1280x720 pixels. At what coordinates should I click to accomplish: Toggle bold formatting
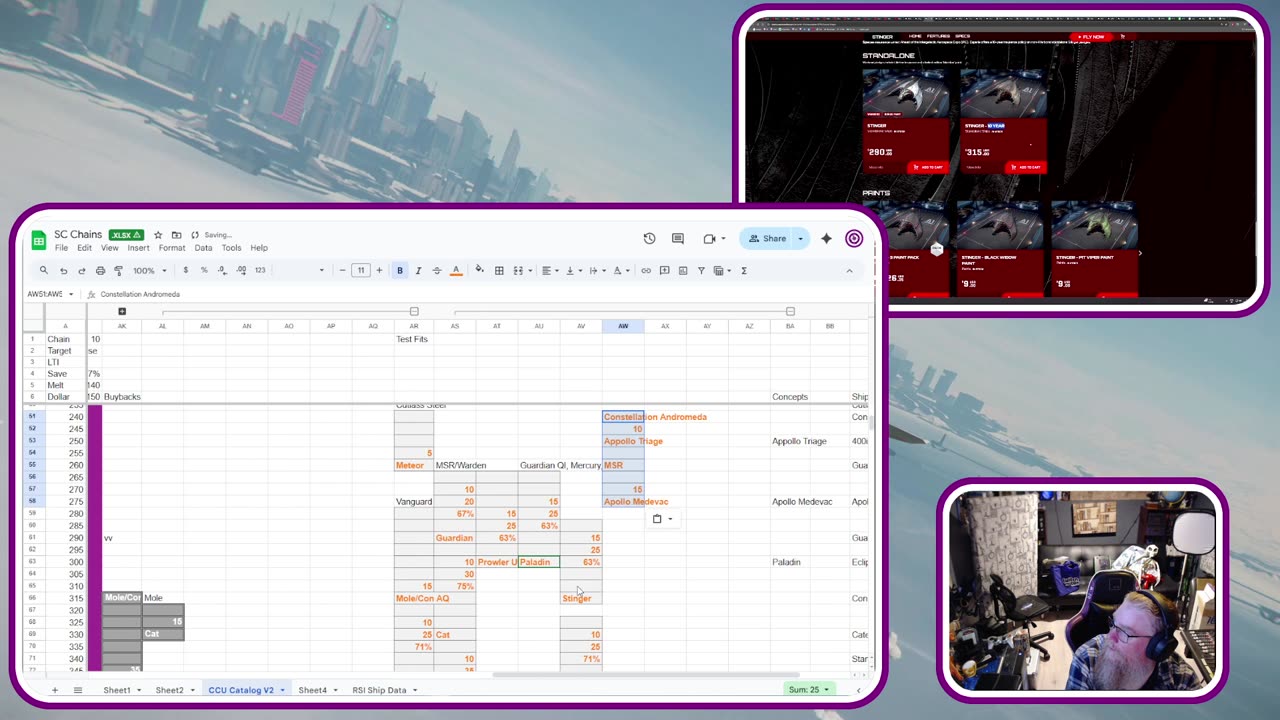(x=400, y=270)
